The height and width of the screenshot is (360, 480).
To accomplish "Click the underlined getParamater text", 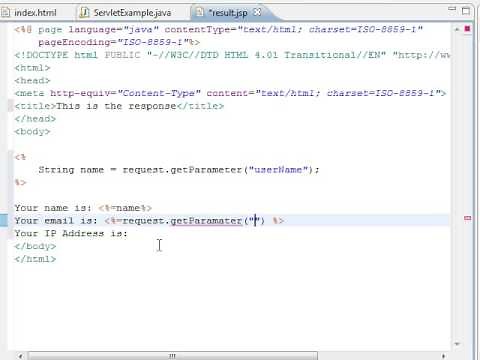I will (206, 221).
